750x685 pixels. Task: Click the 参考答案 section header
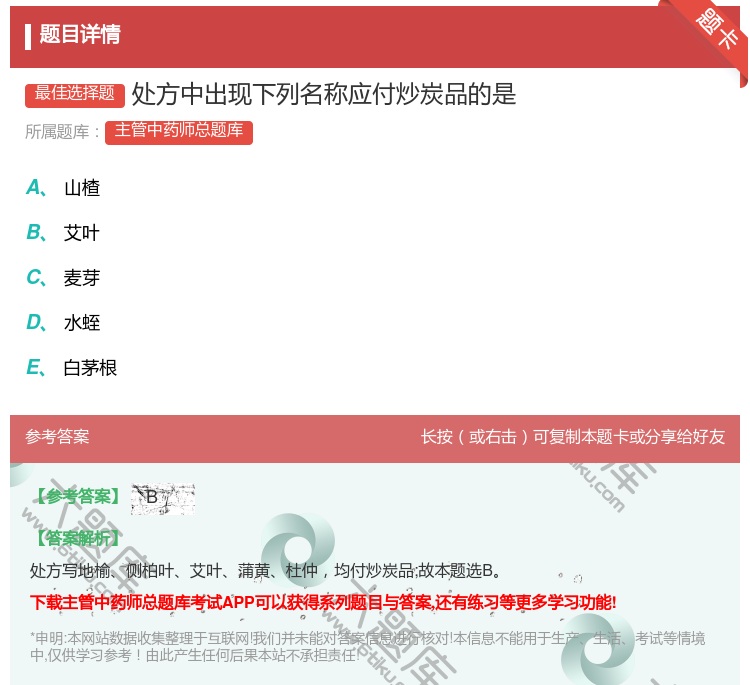57,437
